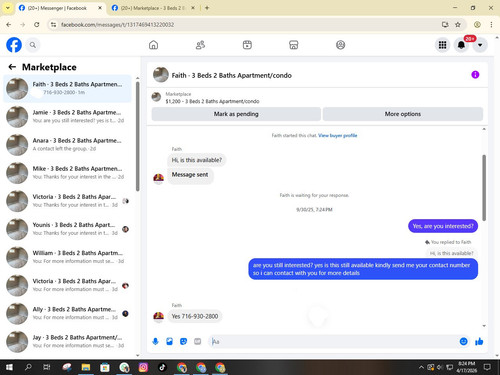
Task: Click the chat header title Faith - 3 Beds
Action: pos(231,75)
